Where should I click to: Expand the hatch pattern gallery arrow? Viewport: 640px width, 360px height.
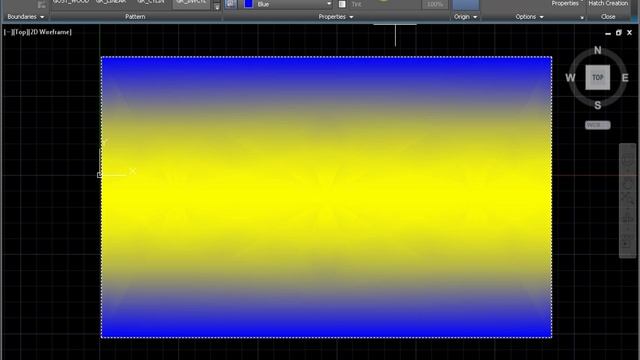coord(217,6)
